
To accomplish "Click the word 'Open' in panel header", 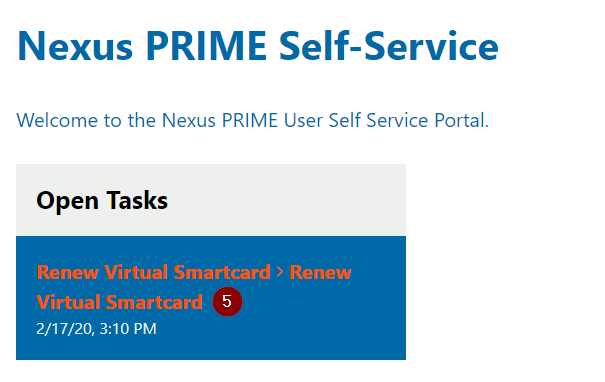I will pos(68,201).
